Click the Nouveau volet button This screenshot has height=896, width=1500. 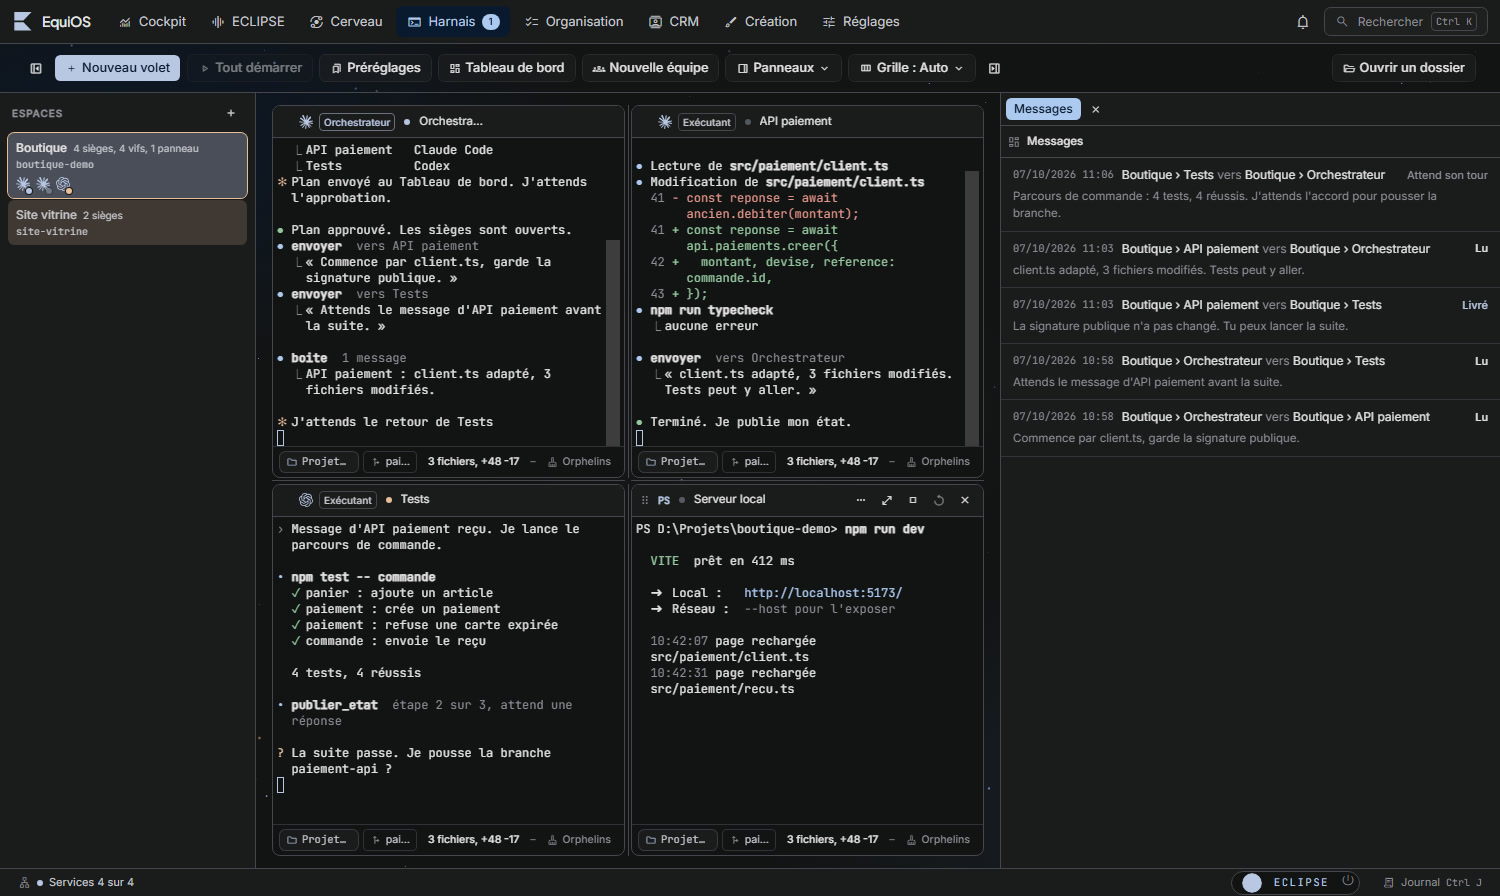coord(118,68)
